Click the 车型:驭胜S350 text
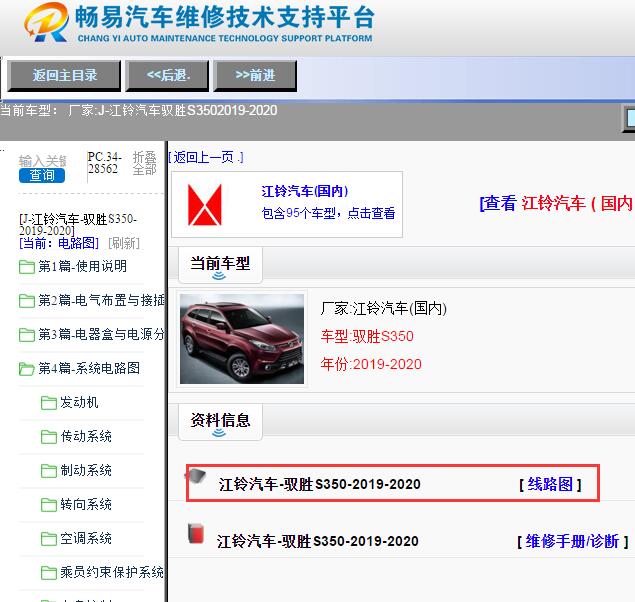The height and width of the screenshot is (602, 635). pyautogui.click(x=367, y=336)
